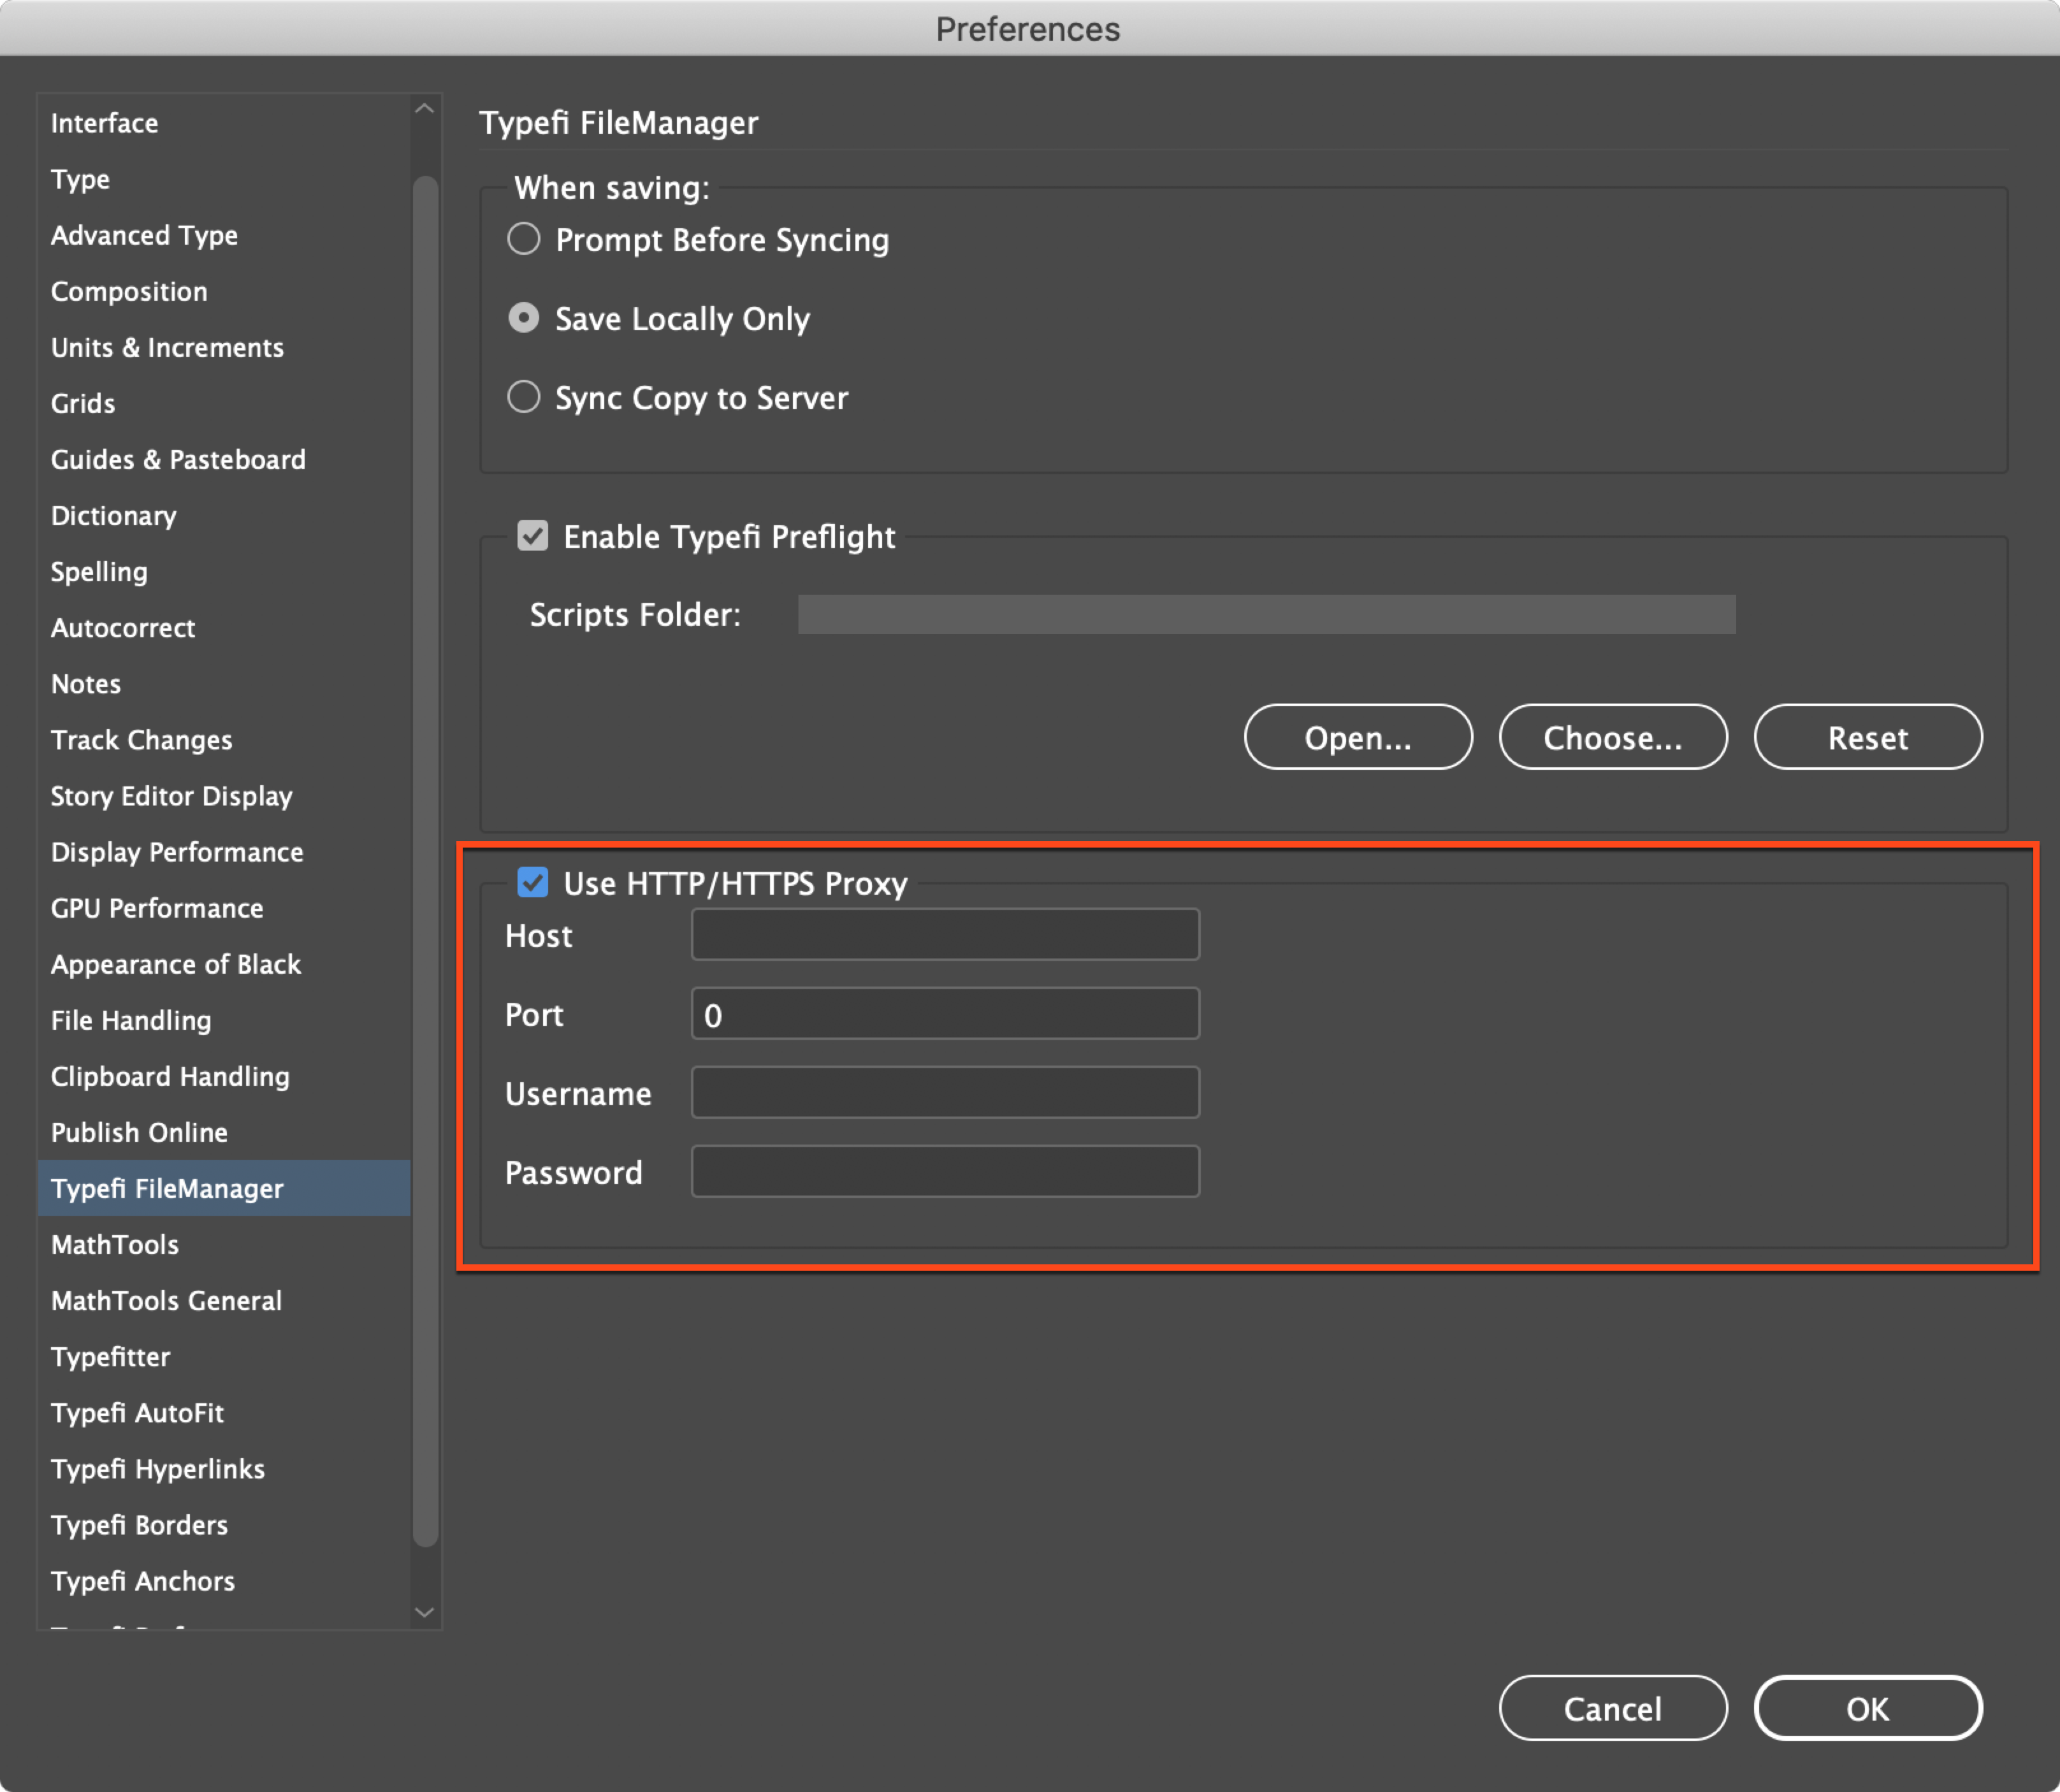Select Autocorrect in the category list
Screen dimensions: 2060x1792
pos(224,627)
